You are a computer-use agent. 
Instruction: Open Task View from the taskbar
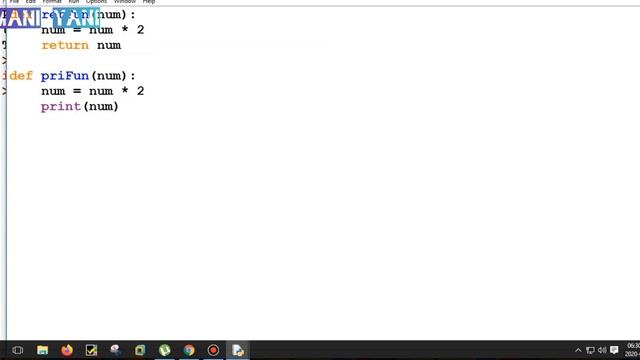[18, 350]
